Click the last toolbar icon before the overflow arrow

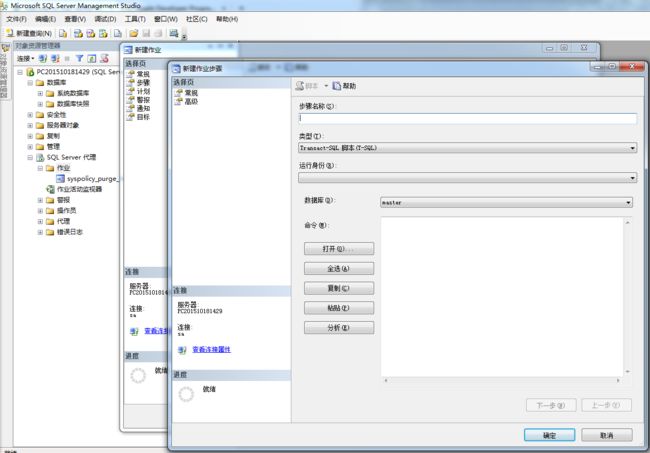(174, 33)
